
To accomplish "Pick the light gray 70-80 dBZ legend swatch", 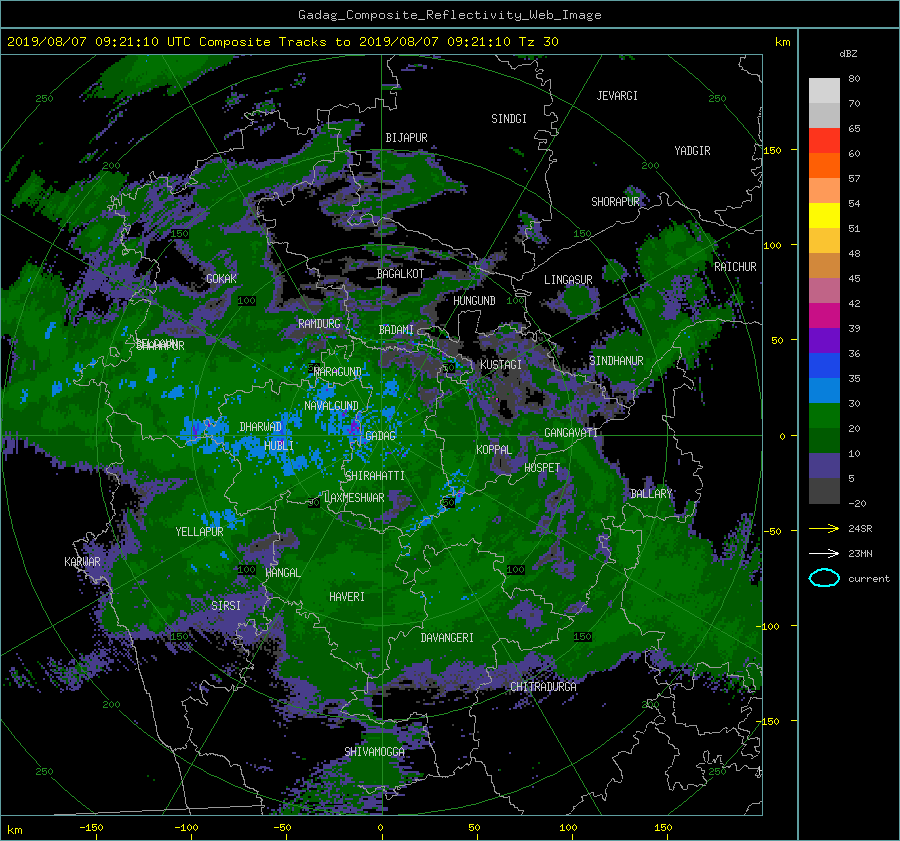I will [824, 91].
